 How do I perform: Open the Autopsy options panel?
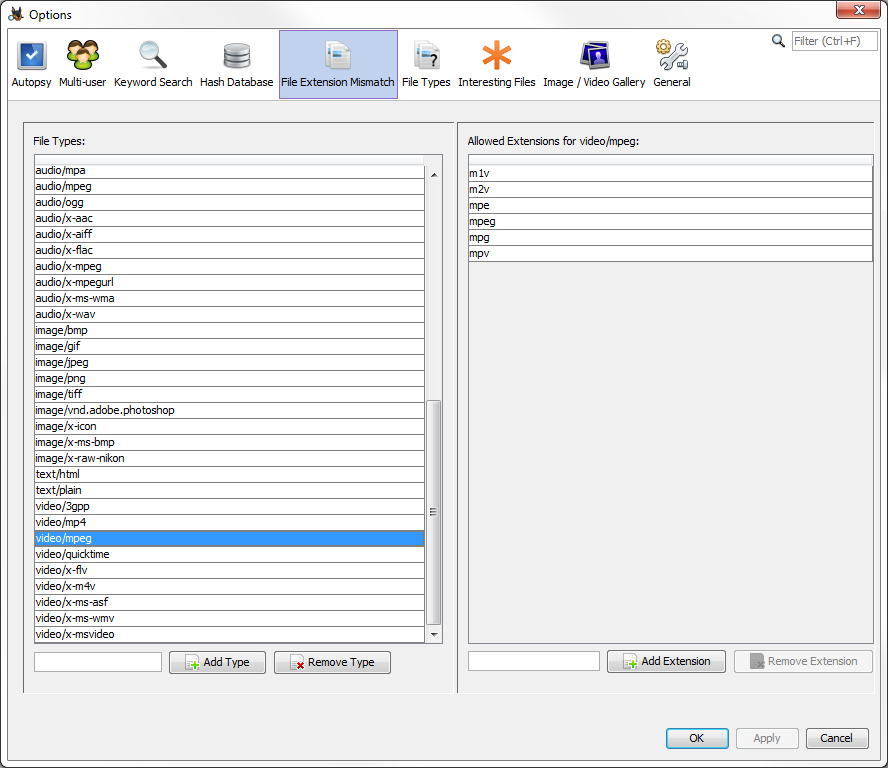(x=31, y=60)
